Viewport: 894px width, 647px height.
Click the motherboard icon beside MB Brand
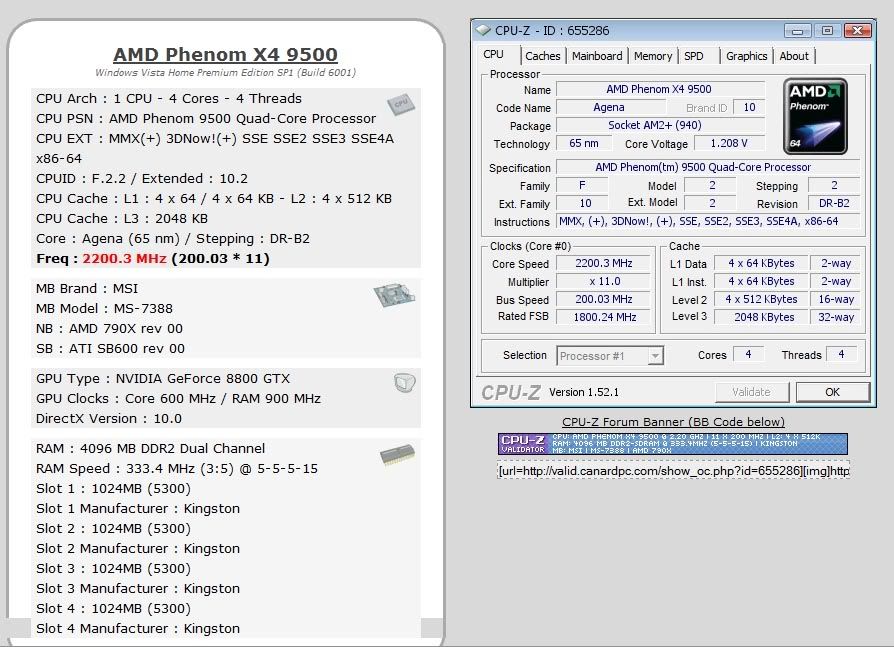[x=394, y=295]
